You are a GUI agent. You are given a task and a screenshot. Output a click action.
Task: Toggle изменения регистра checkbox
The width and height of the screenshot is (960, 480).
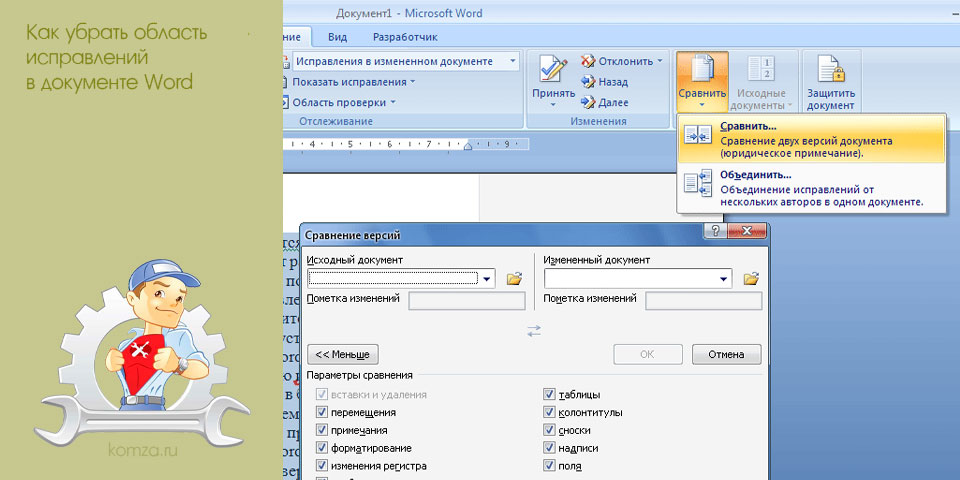322,465
